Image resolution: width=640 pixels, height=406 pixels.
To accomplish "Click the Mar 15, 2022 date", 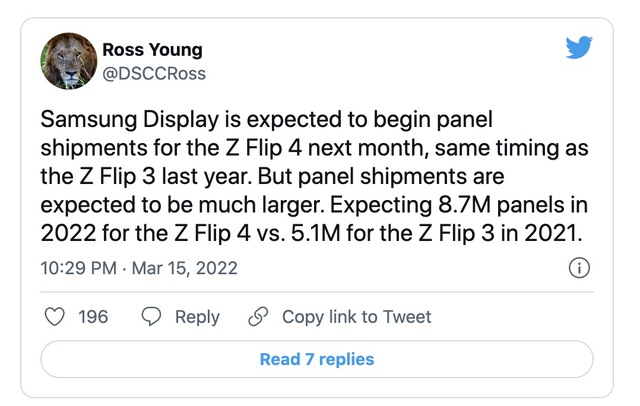I will point(184,268).
